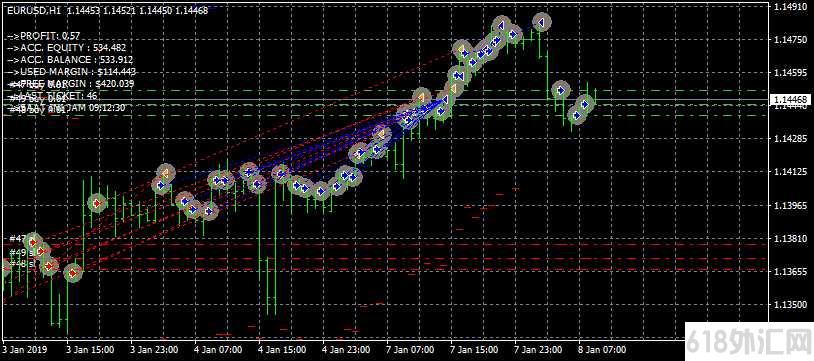Select the #48 sl order label

pyautogui.click(x=22, y=264)
